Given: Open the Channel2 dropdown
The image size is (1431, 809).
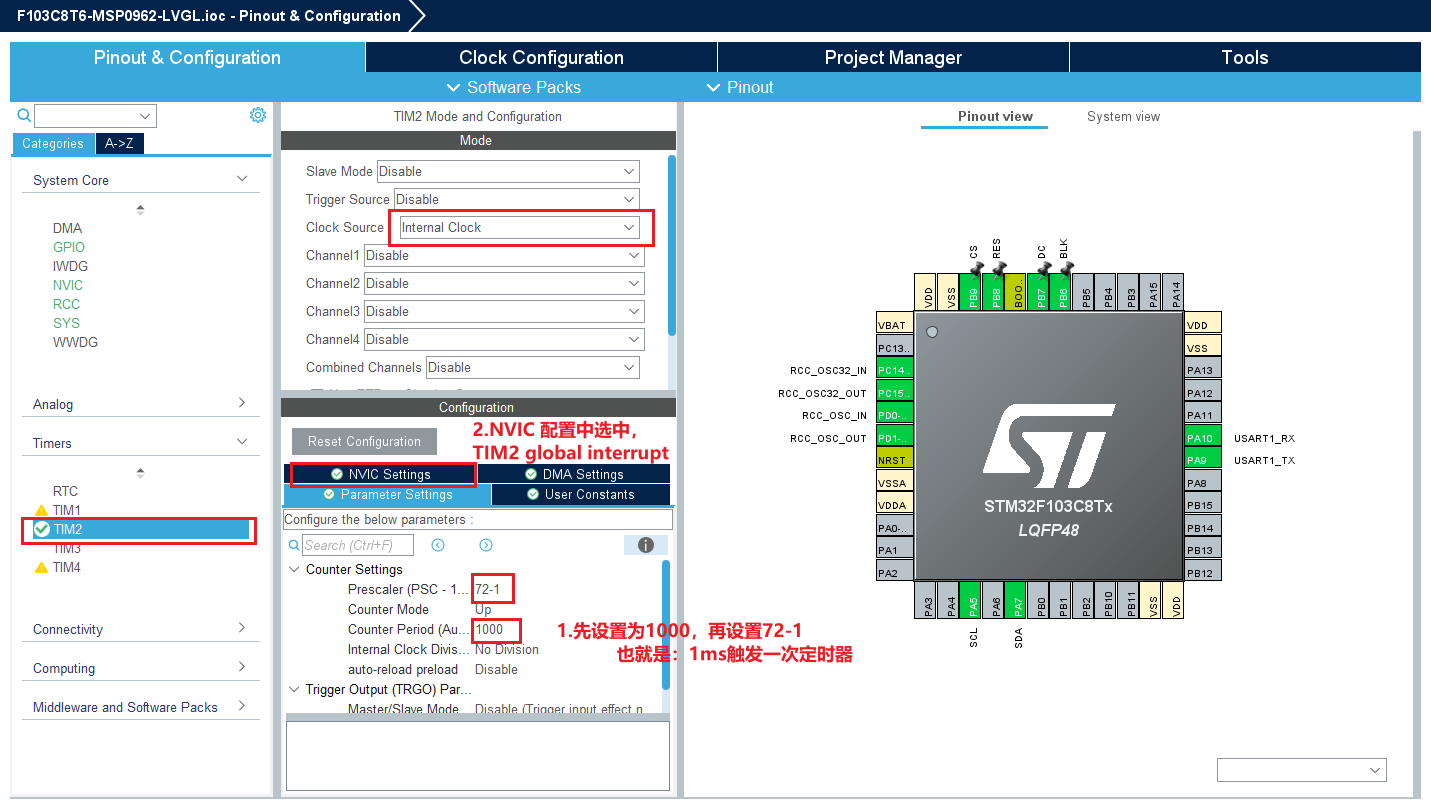Looking at the screenshot, I should pyautogui.click(x=504, y=283).
